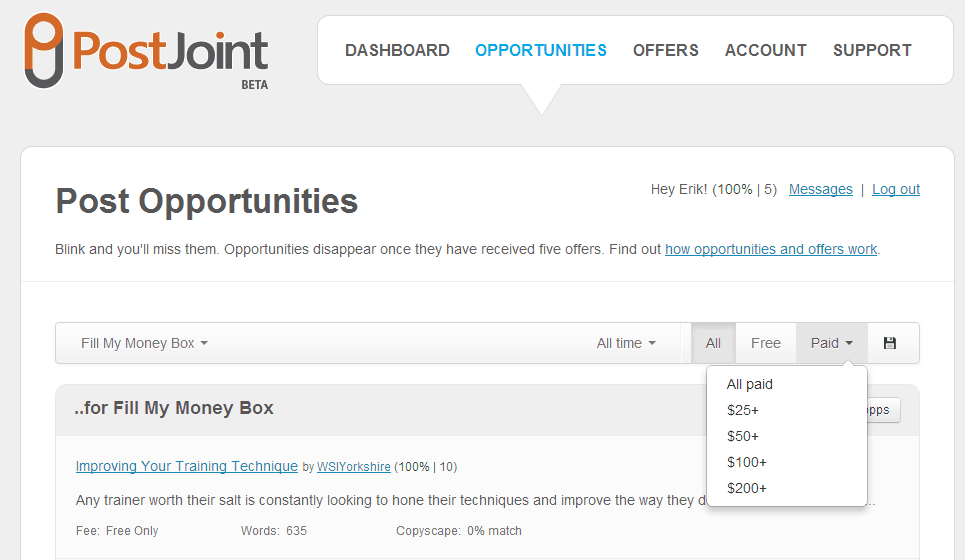The image size is (965, 560).
Task: Toggle the Paid filter dropdown
Action: point(831,343)
